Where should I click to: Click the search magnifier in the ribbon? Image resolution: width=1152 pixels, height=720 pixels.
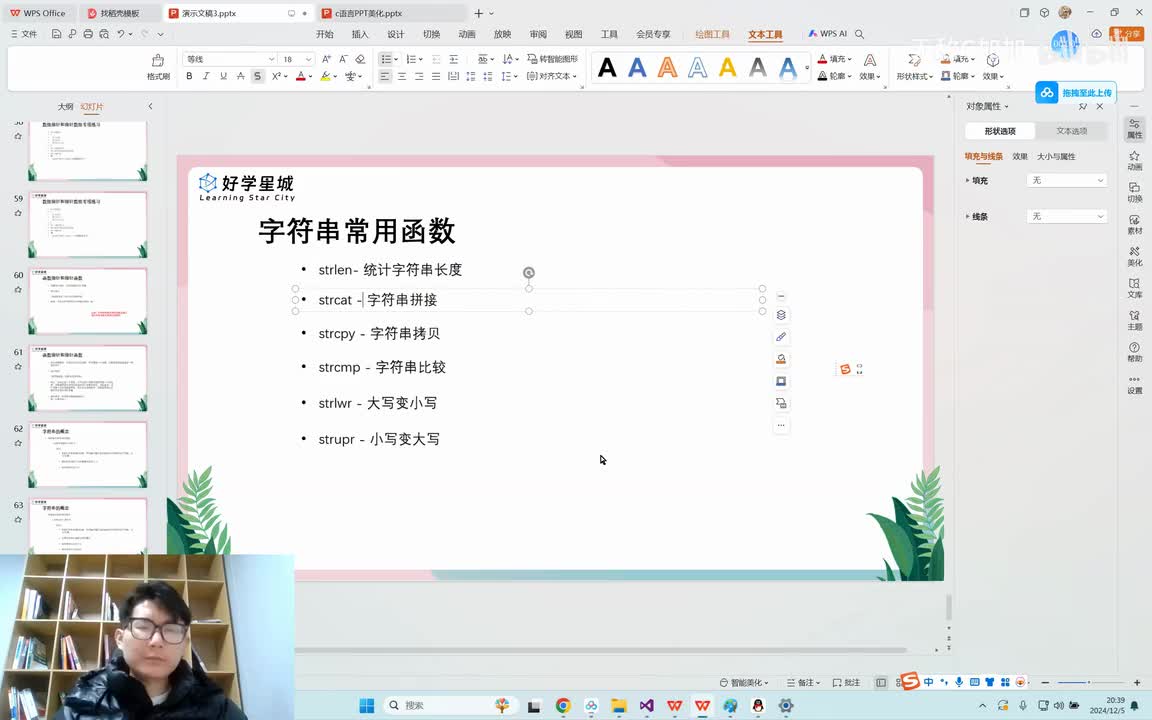859,34
